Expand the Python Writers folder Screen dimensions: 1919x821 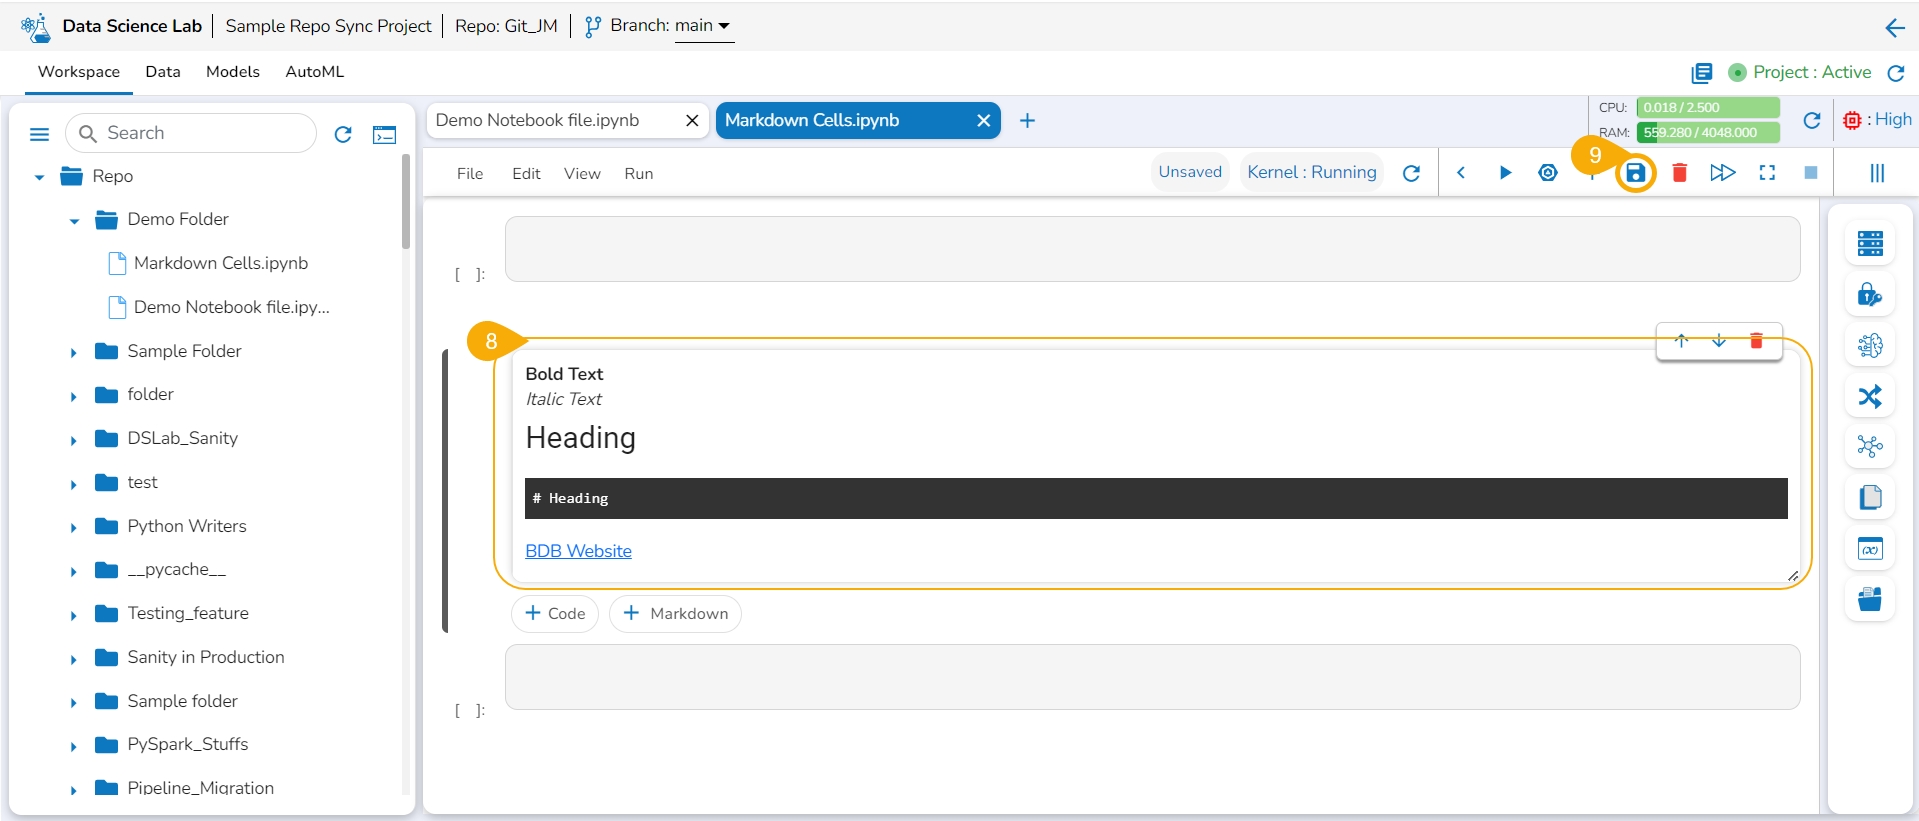[73, 528]
